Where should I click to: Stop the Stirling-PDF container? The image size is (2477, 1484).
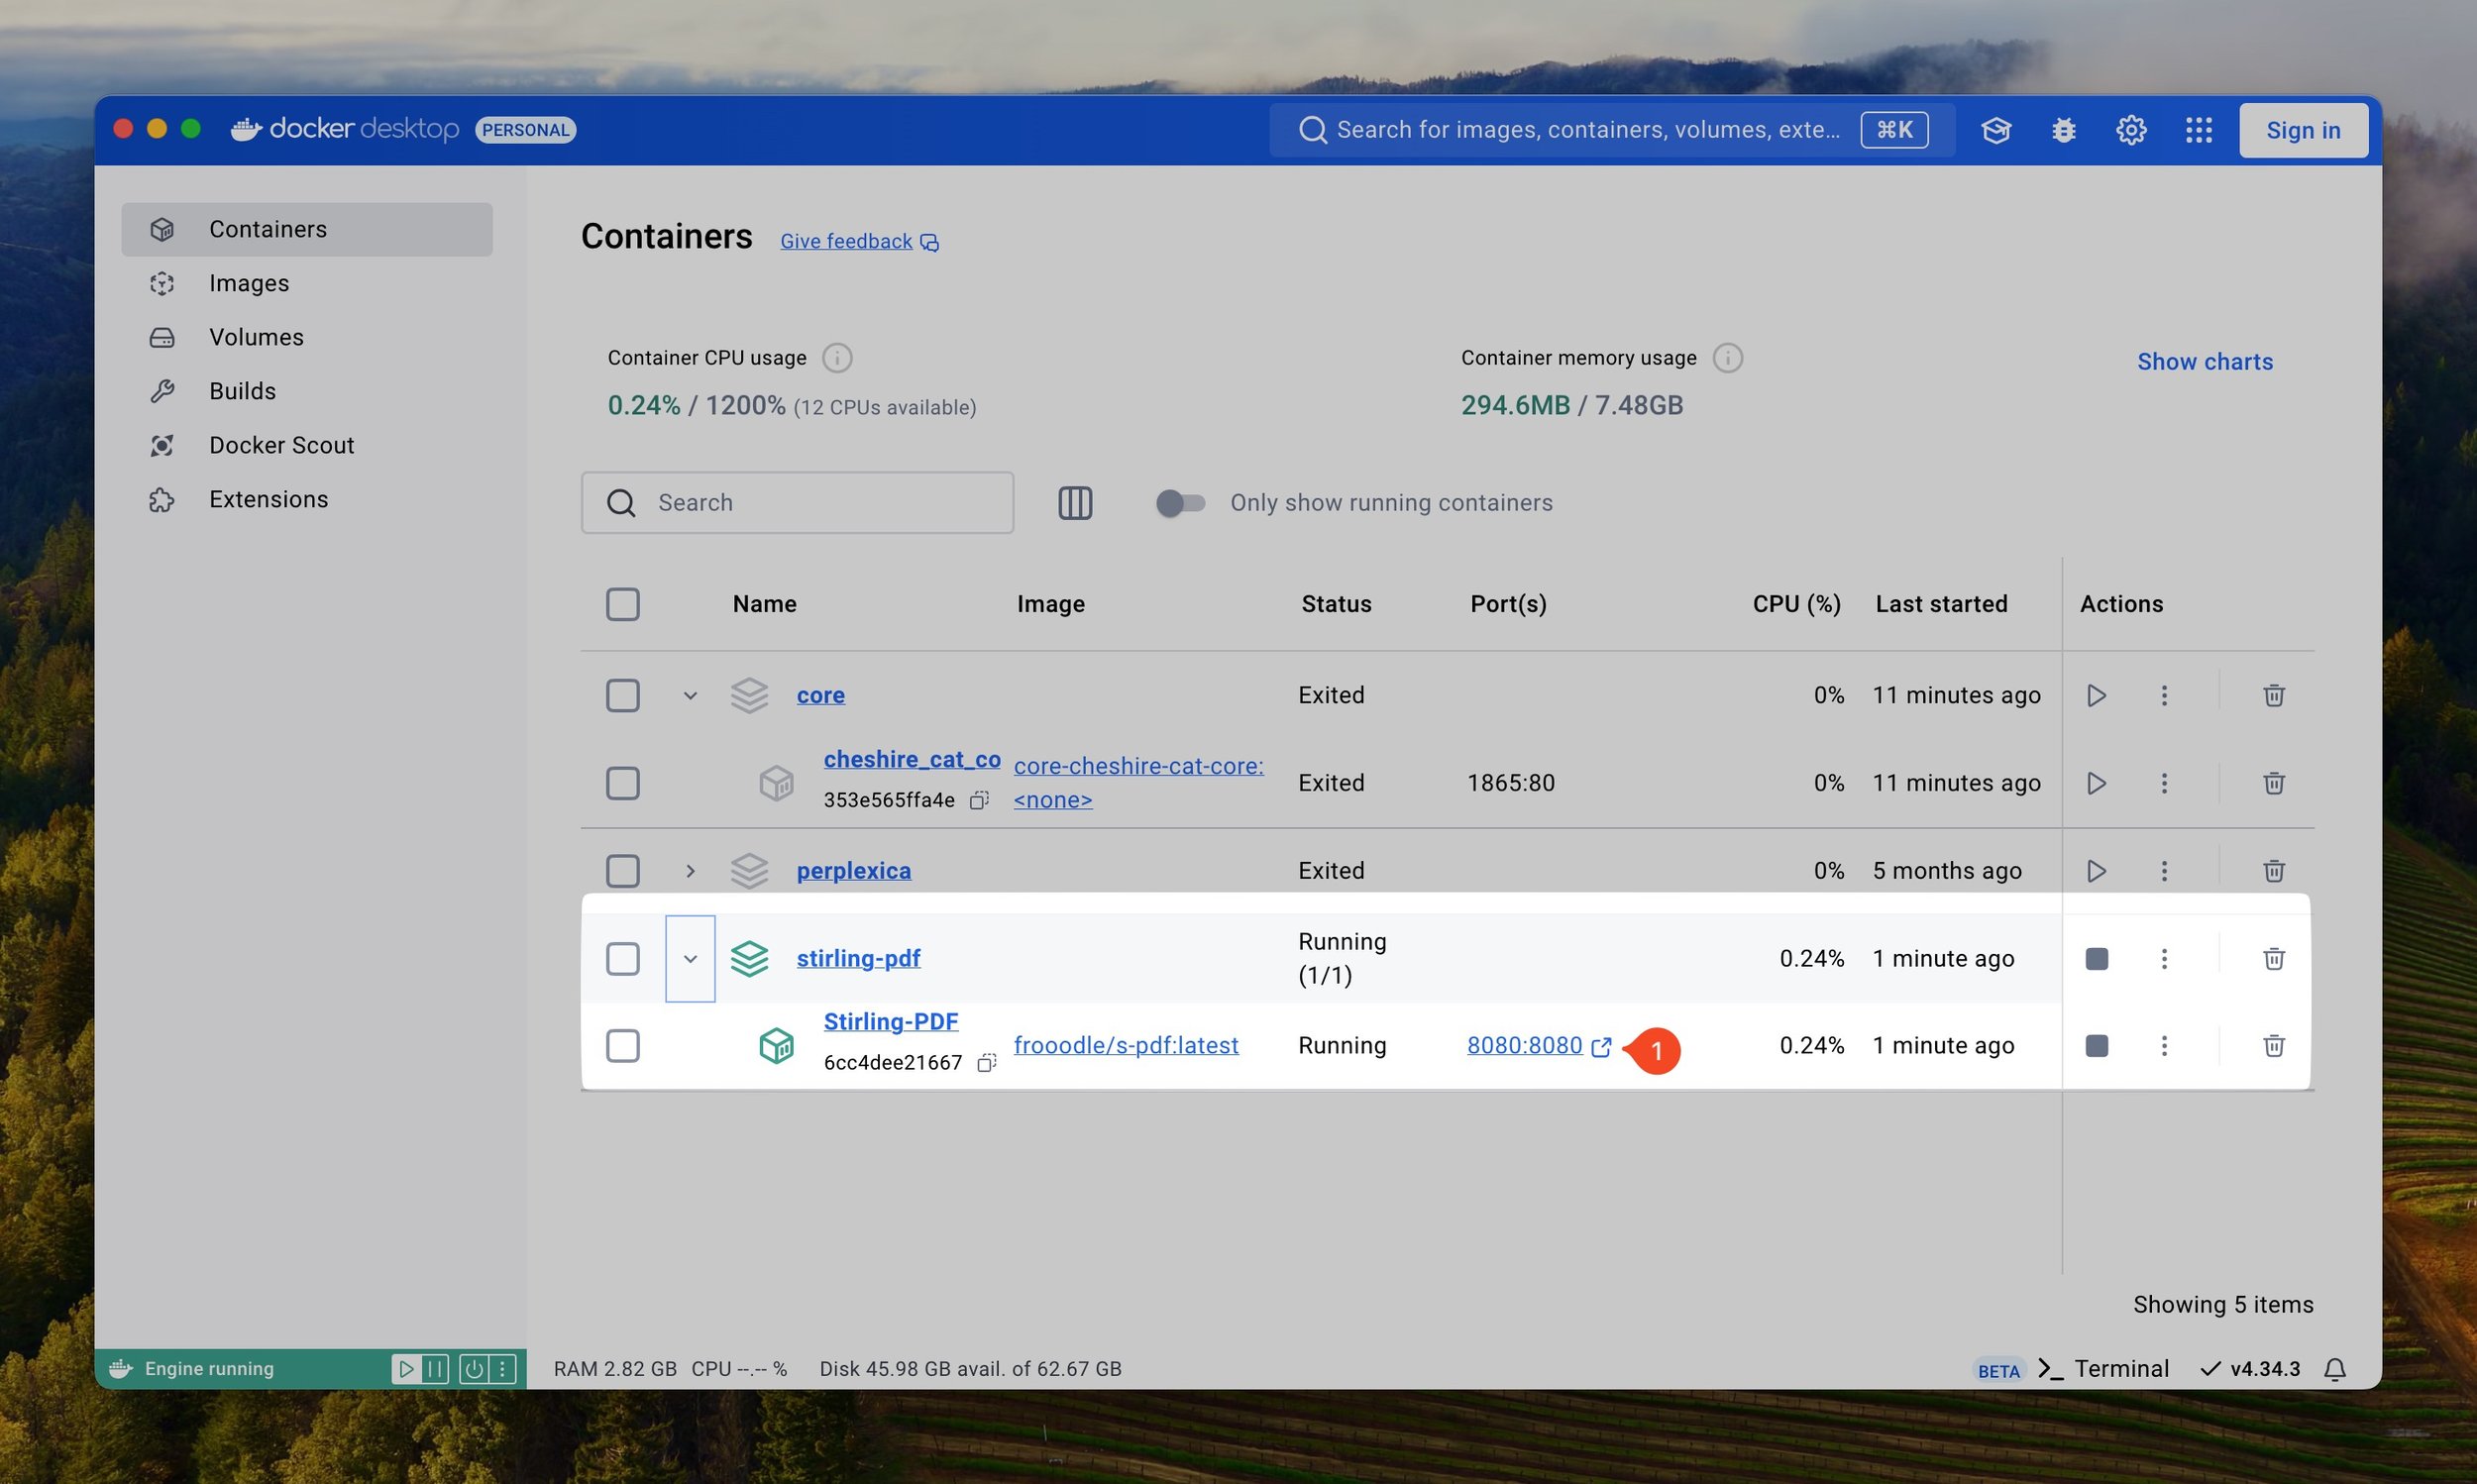pyautogui.click(x=2097, y=1046)
